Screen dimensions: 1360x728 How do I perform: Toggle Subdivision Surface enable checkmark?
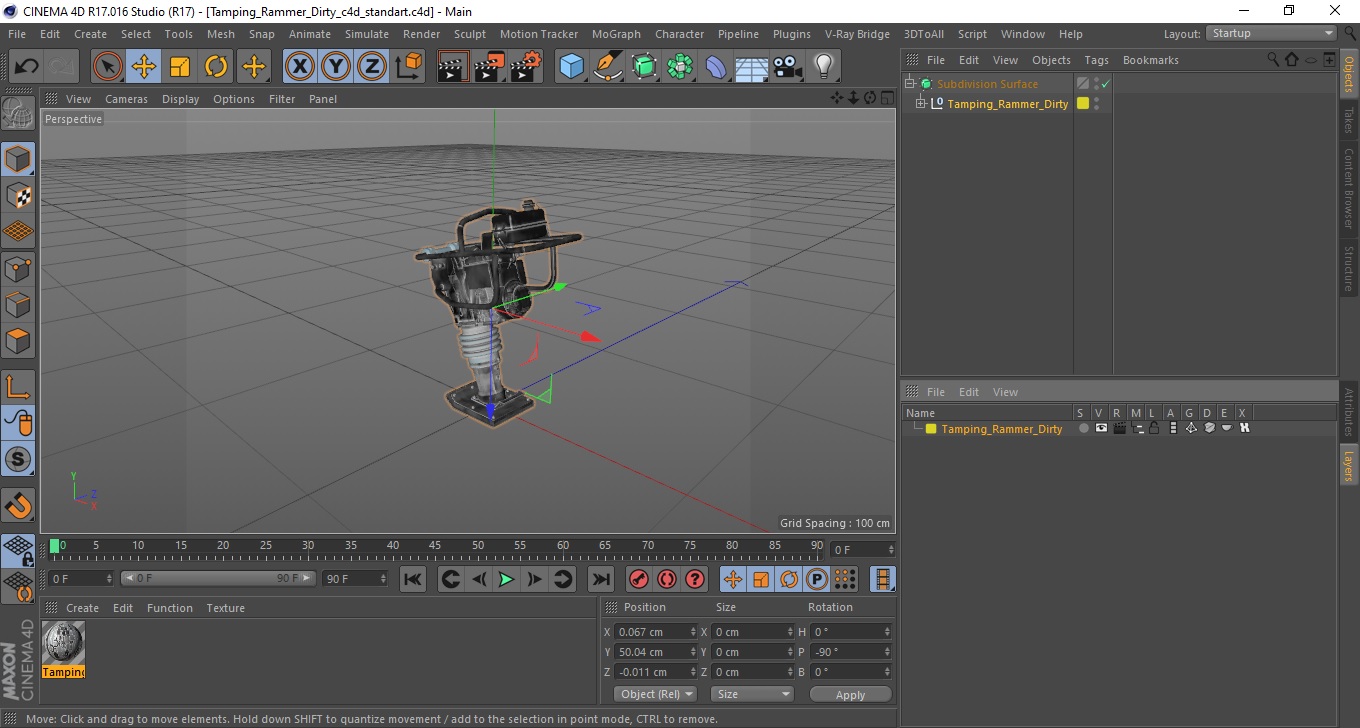tap(1105, 84)
